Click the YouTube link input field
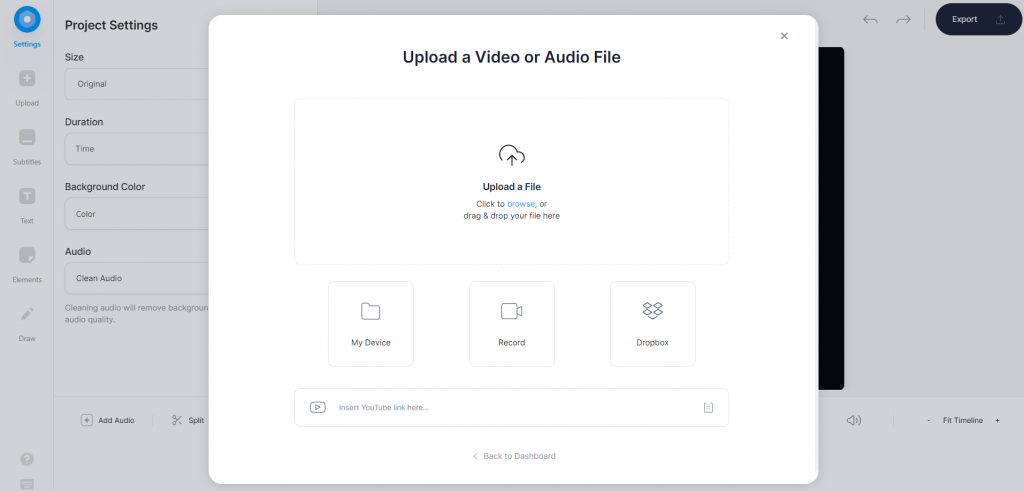Viewport: 1024px width, 491px height. point(511,407)
